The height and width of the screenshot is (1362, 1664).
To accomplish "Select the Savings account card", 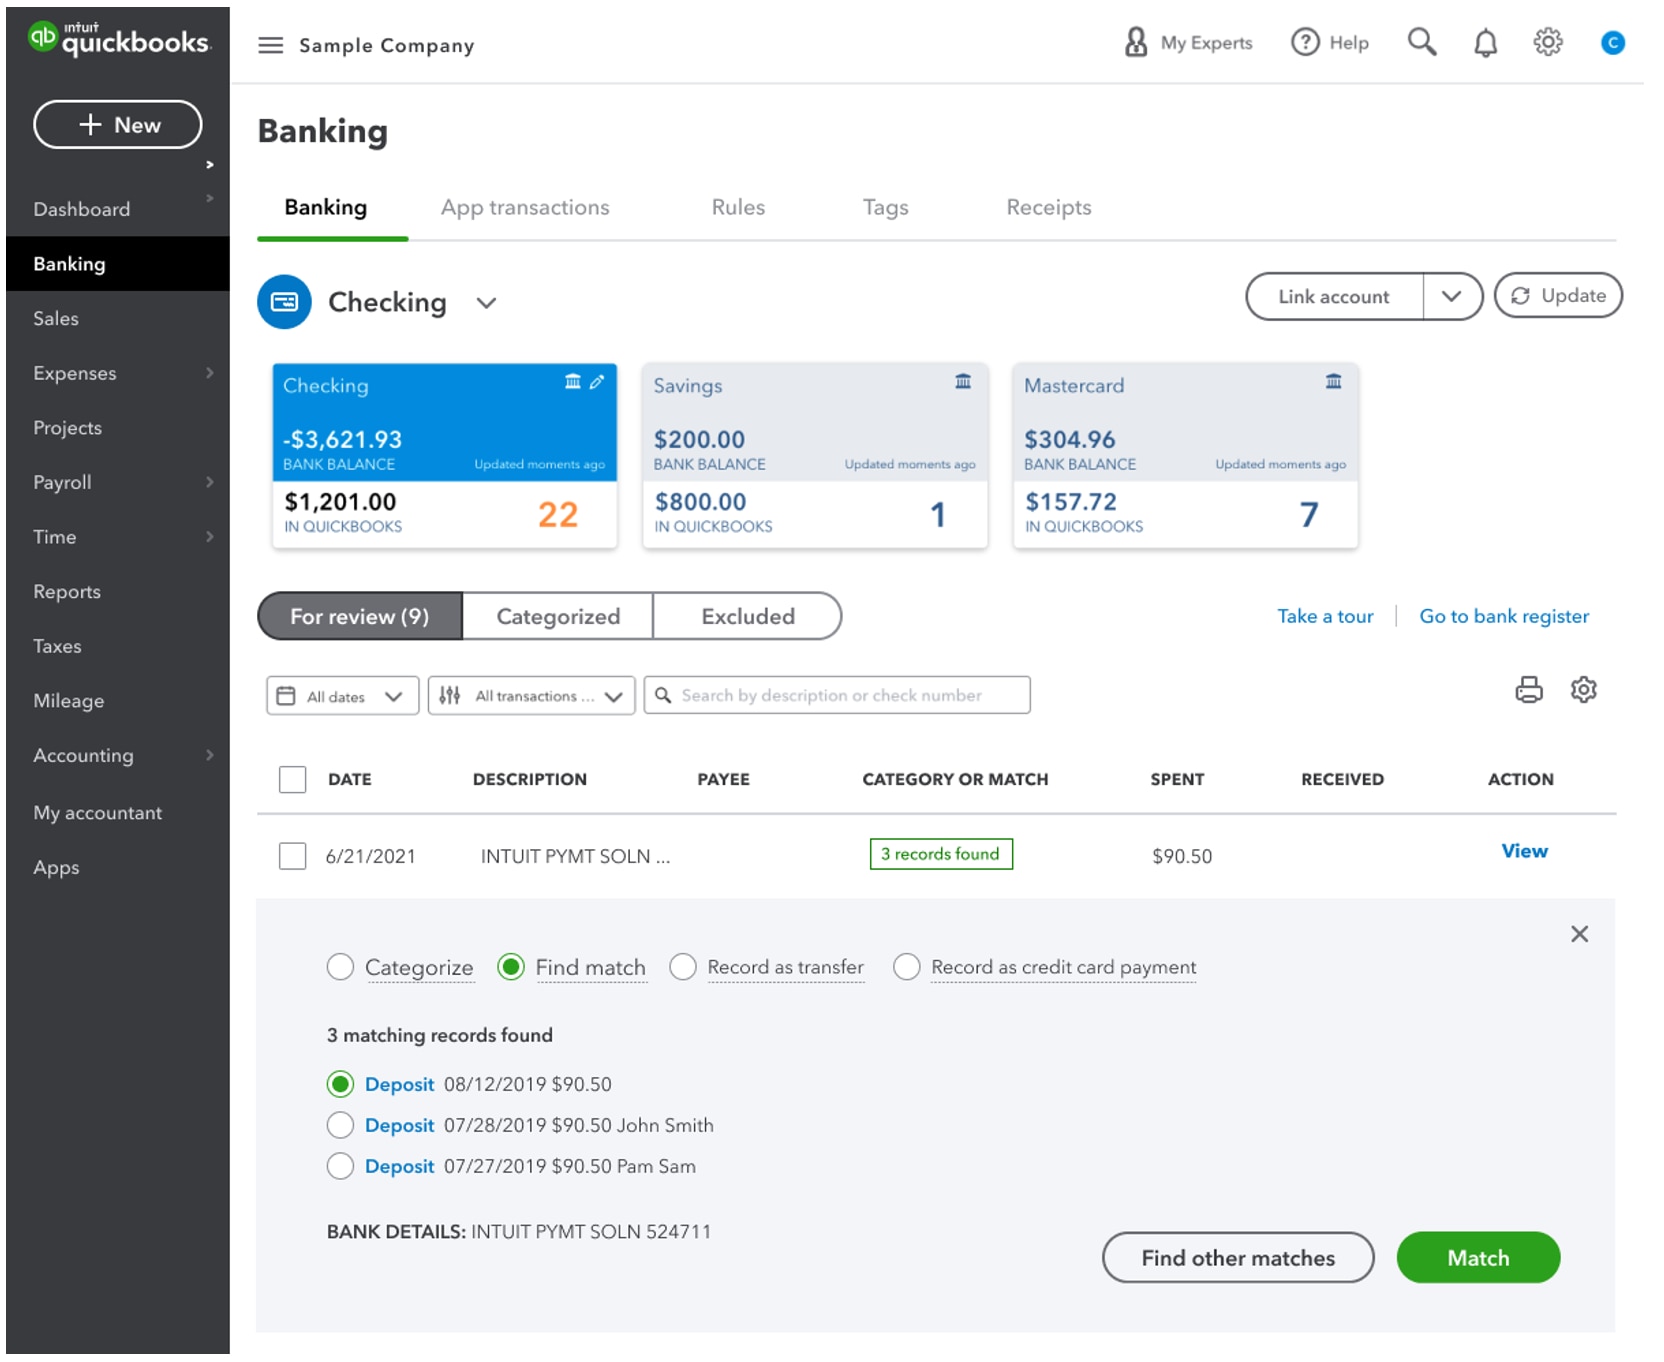I will 815,456.
